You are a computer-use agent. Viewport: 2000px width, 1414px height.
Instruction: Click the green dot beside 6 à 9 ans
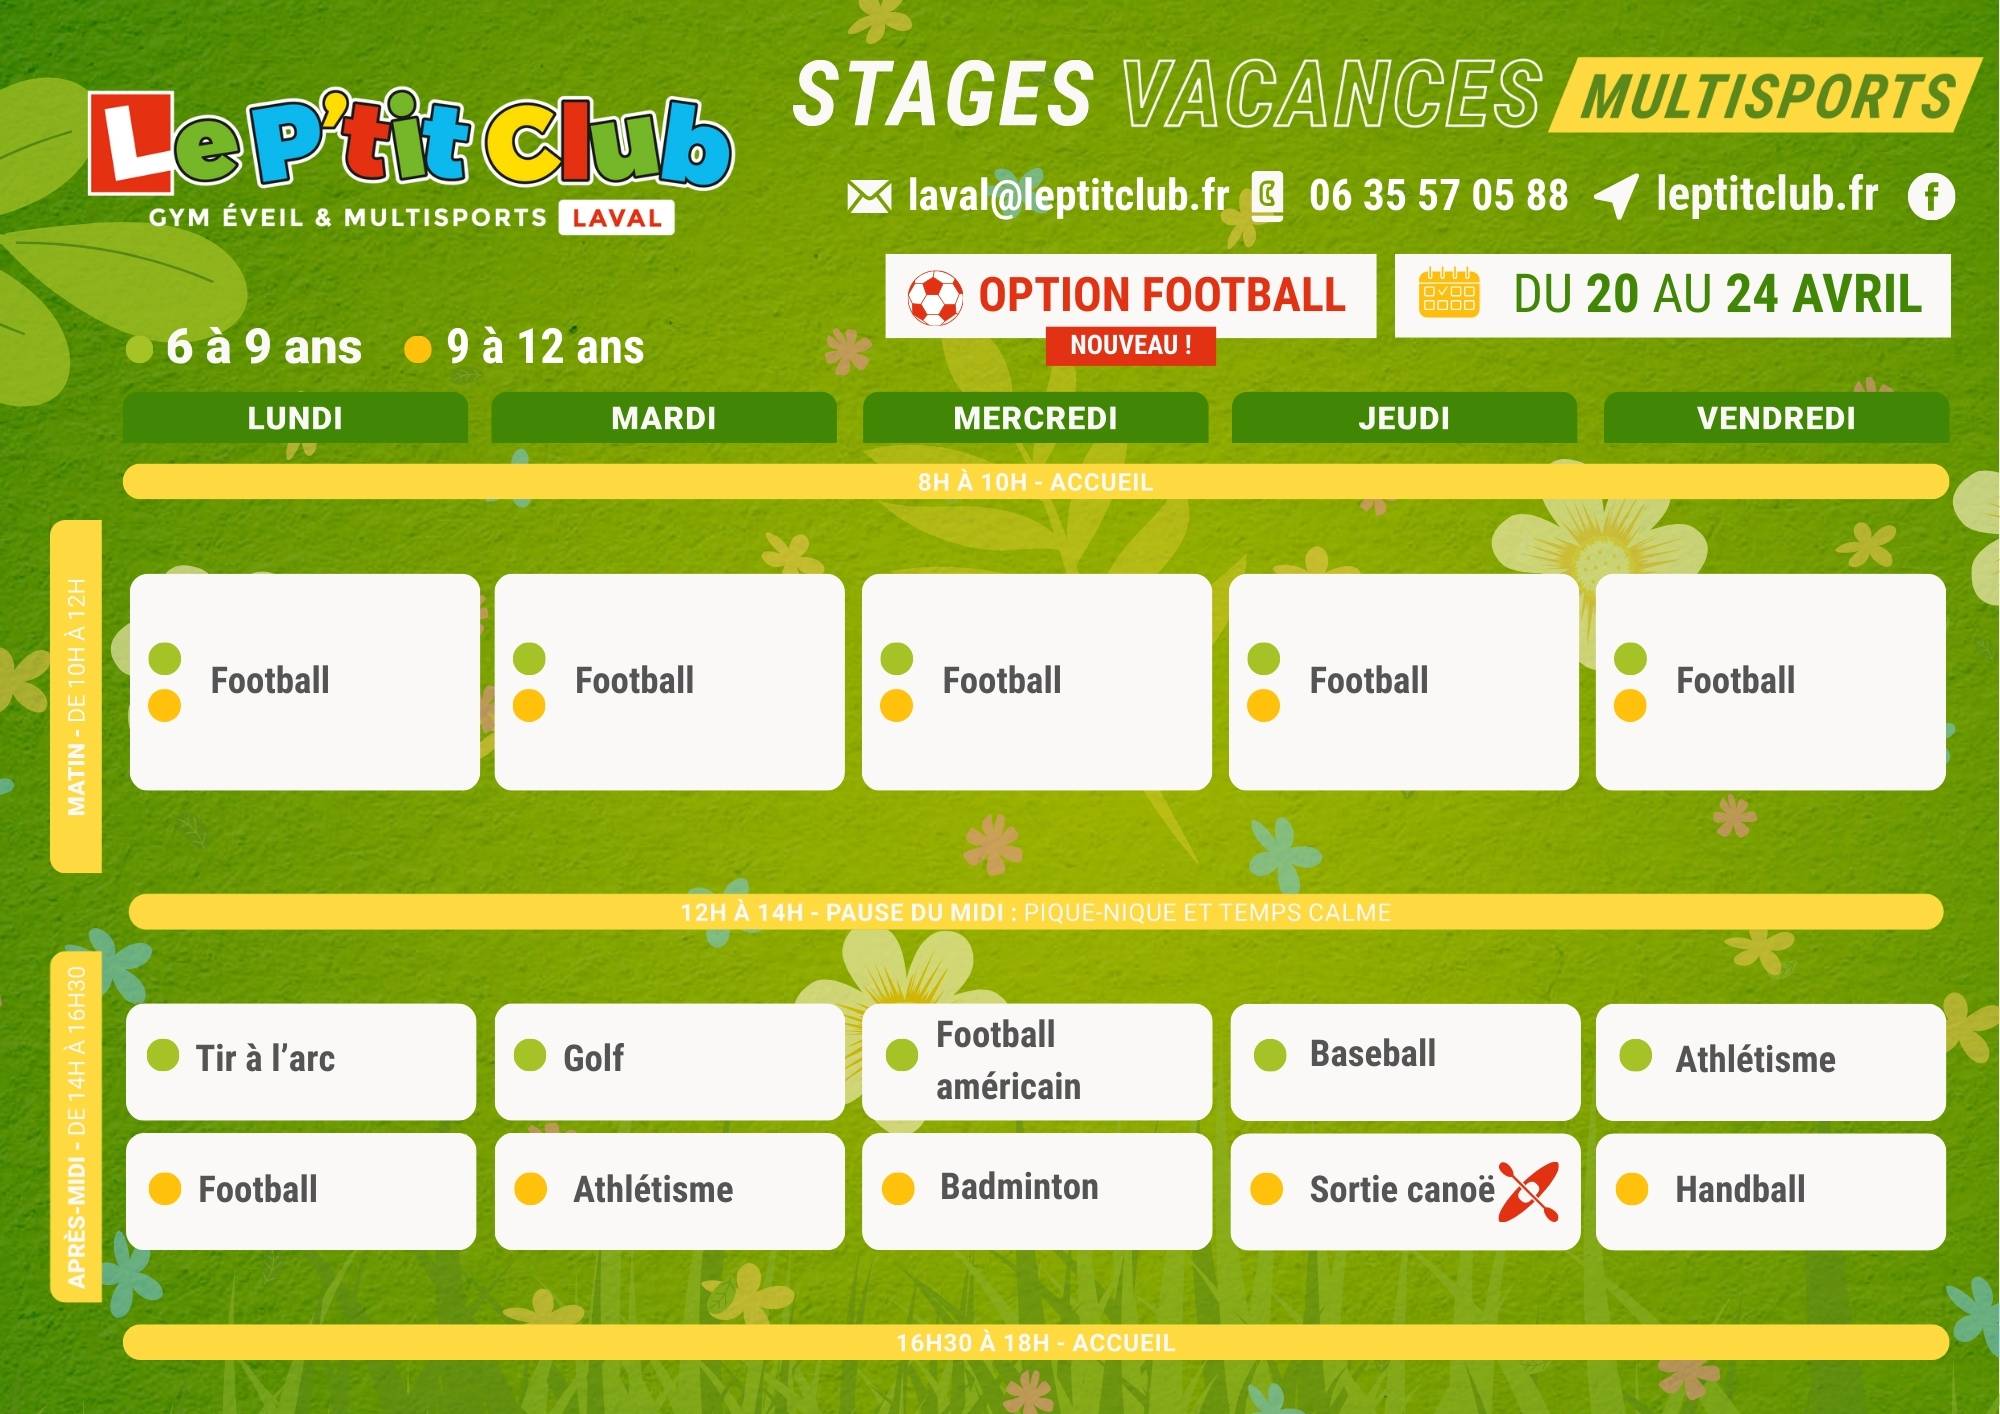click(x=139, y=349)
